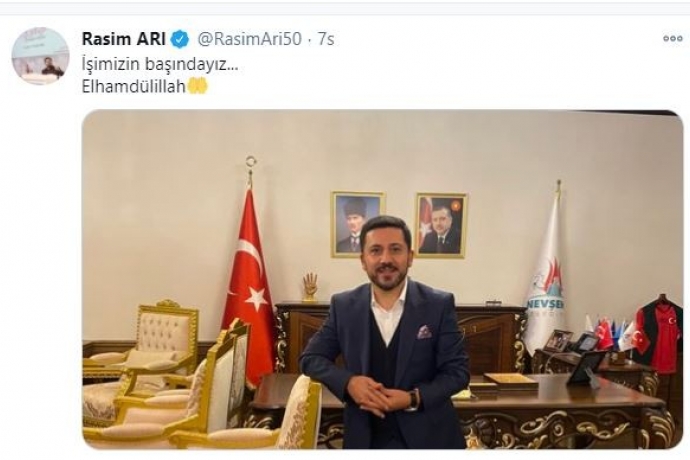Click the tweet text İşimizin başındayız...
Viewport: 690px width, 460px height.
tap(160, 64)
